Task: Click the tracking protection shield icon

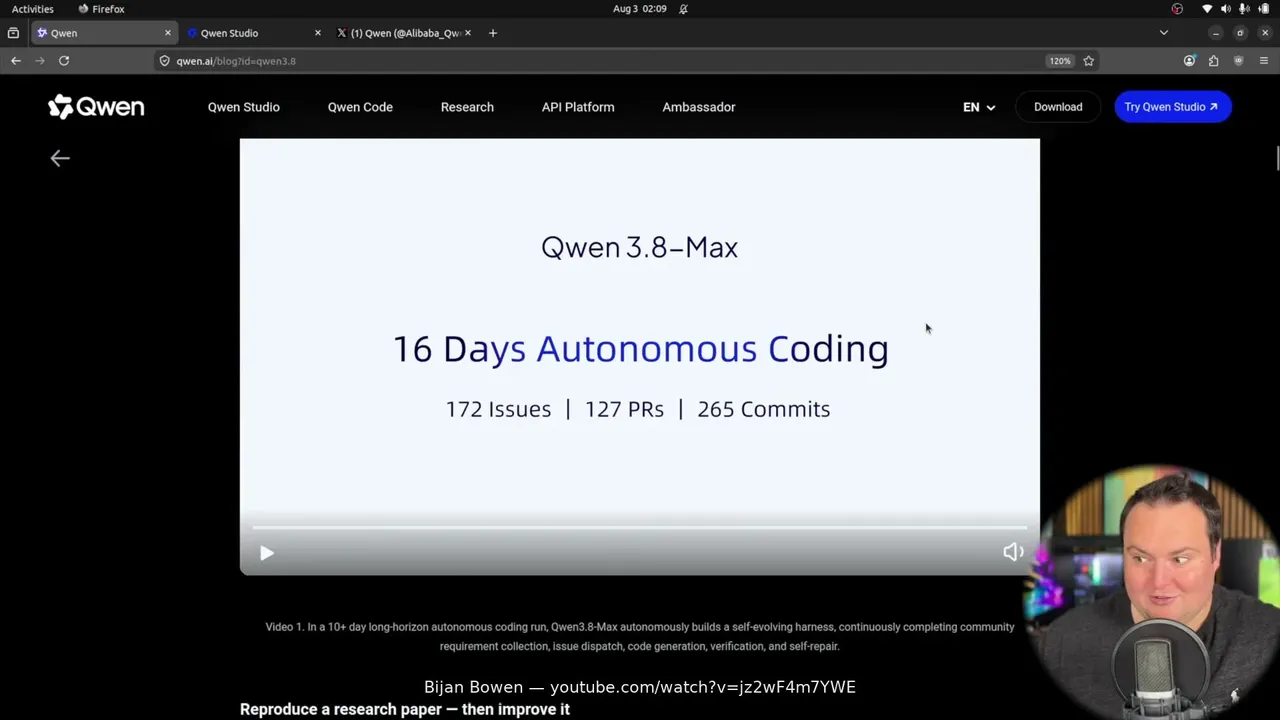Action: coord(165,61)
